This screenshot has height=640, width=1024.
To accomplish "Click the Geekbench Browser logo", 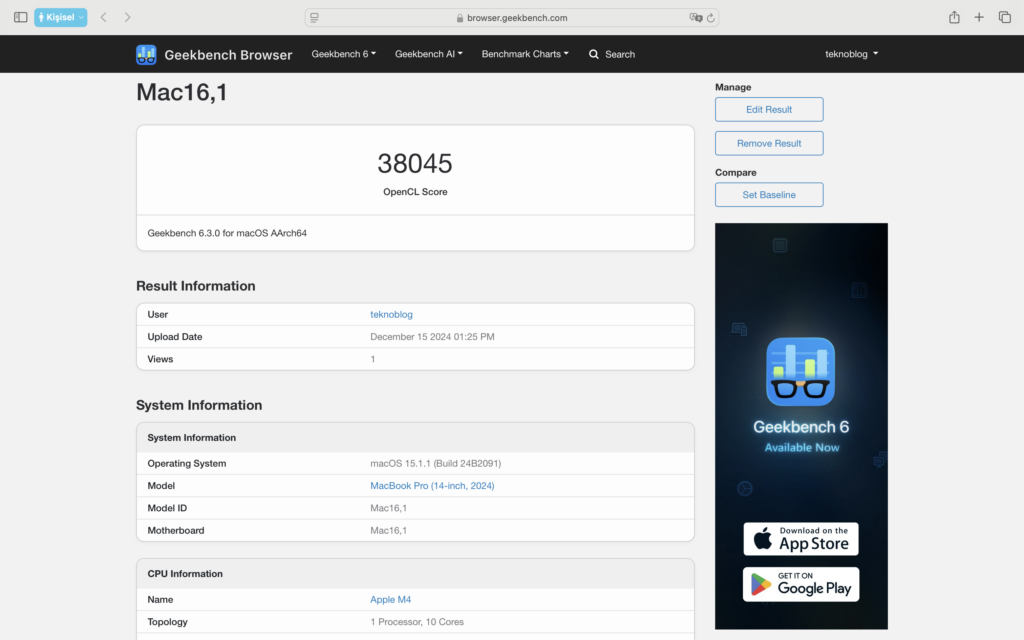I will [214, 55].
